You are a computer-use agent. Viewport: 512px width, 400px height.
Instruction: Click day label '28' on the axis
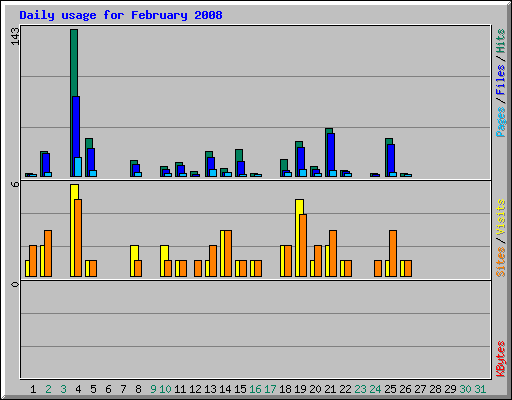tap(435, 389)
